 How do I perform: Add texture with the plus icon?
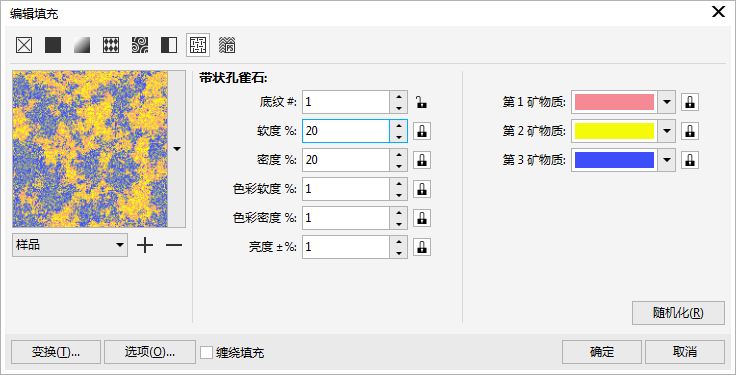tap(145, 245)
